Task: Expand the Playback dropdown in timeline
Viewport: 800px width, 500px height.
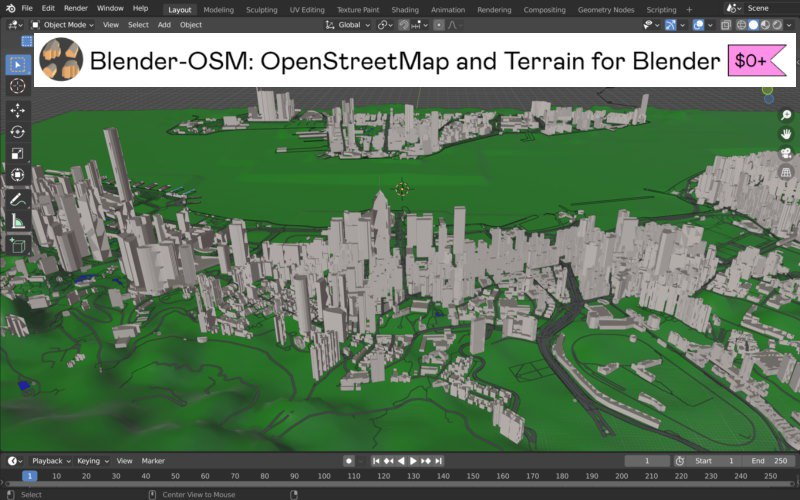Action: (50, 461)
